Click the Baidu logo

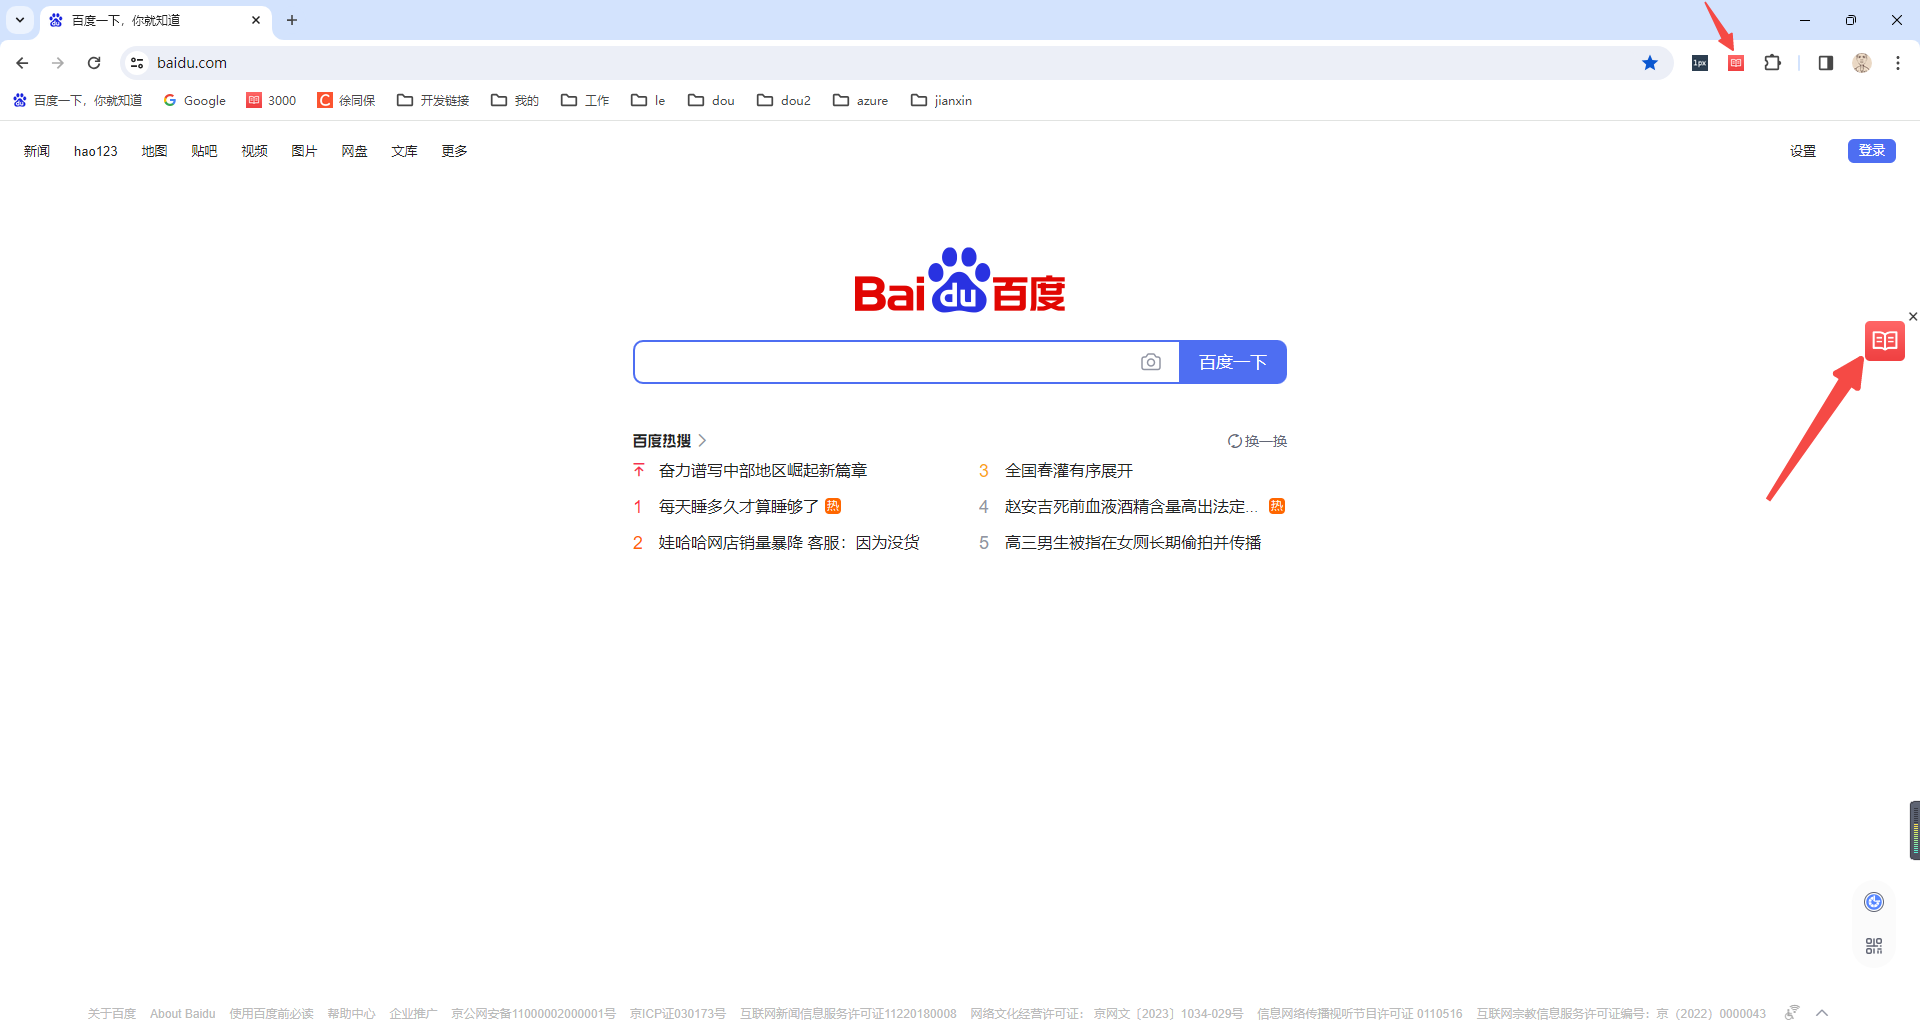coord(960,281)
